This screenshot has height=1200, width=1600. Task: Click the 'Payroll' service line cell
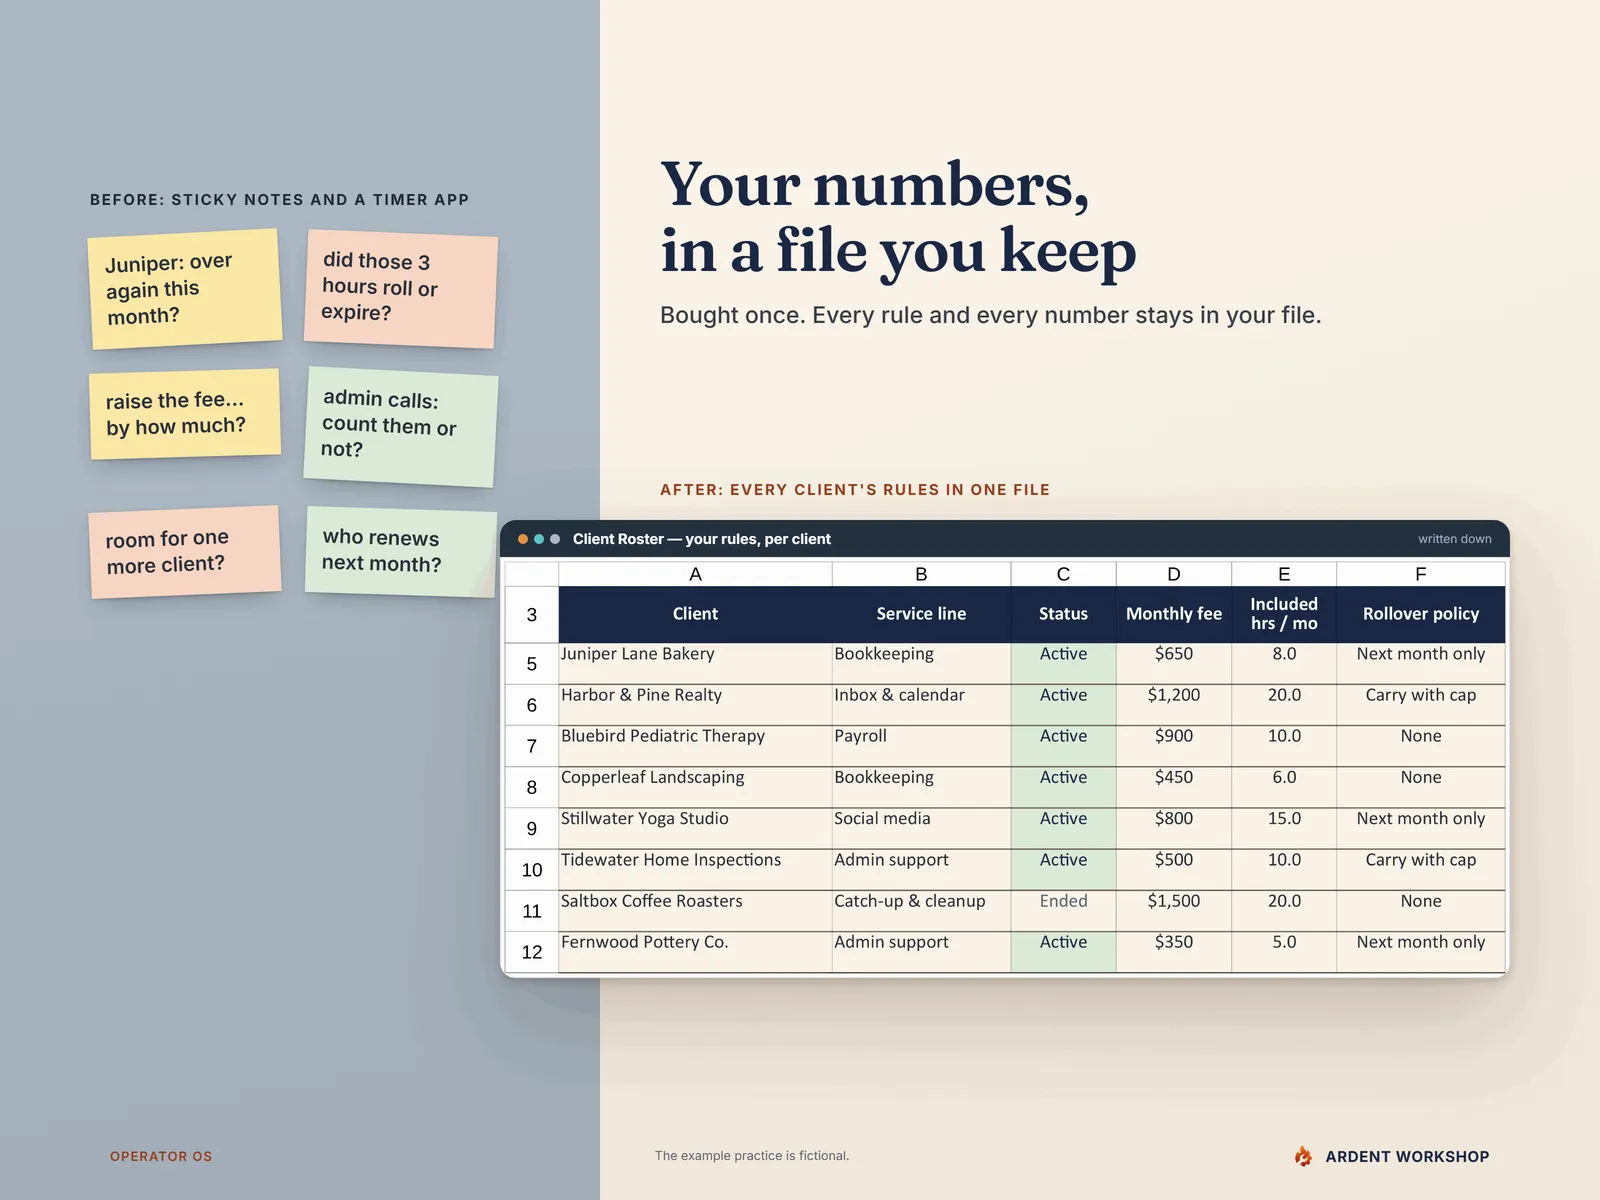coord(921,746)
